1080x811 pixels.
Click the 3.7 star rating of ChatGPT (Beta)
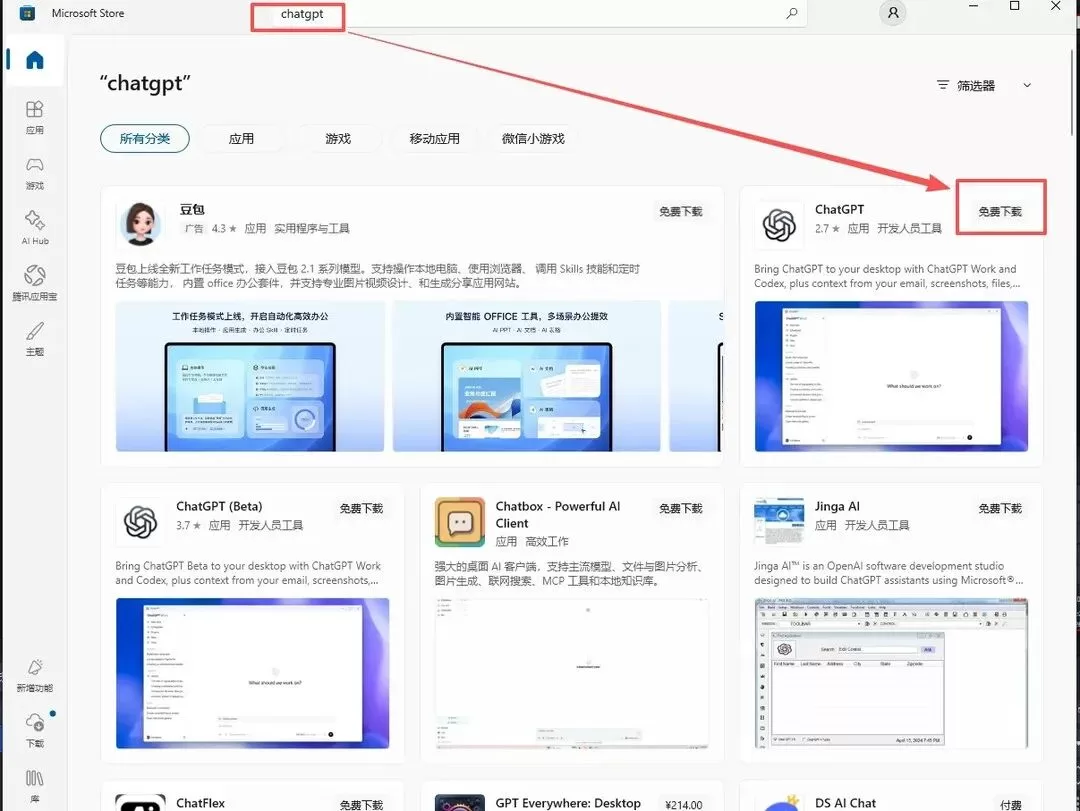pyautogui.click(x=188, y=526)
